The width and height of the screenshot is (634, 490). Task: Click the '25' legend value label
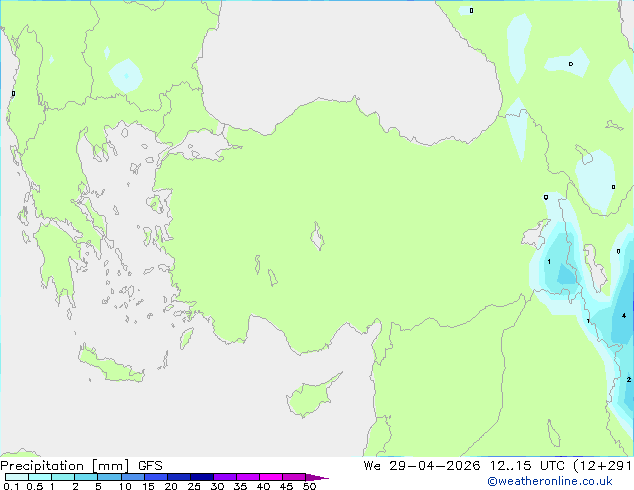pos(194,486)
